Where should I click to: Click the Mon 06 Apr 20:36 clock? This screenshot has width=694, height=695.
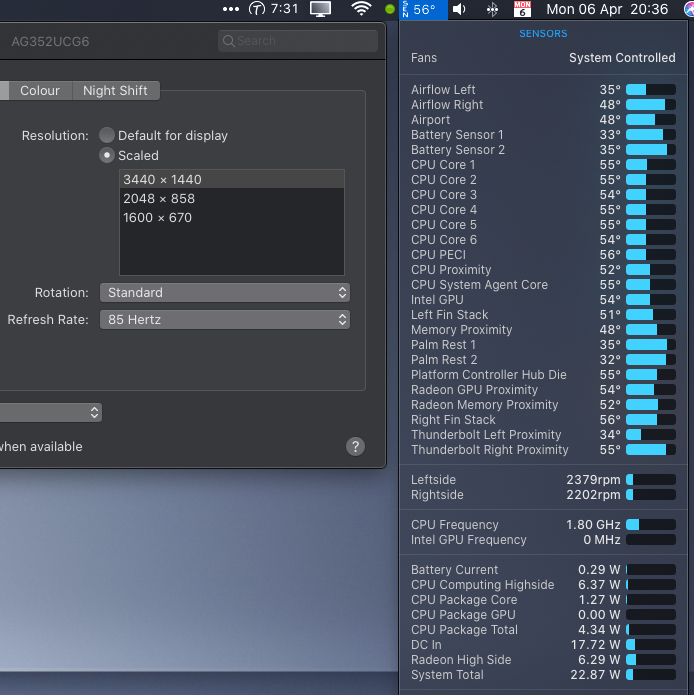click(x=607, y=9)
